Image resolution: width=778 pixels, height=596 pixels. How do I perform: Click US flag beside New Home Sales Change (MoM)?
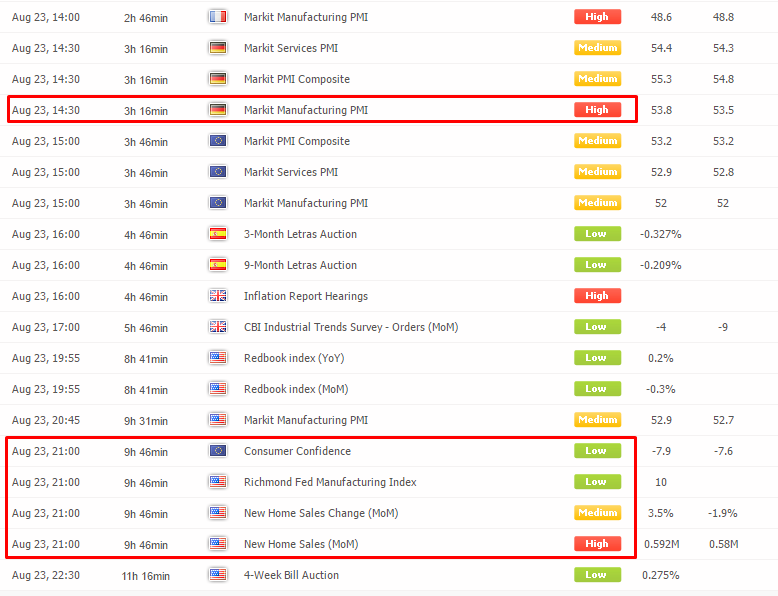click(x=218, y=513)
